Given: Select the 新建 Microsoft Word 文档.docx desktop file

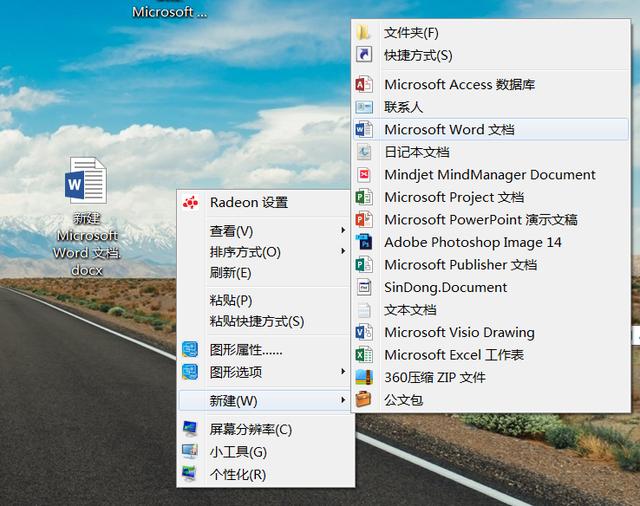Looking at the screenshot, I should point(86,216).
